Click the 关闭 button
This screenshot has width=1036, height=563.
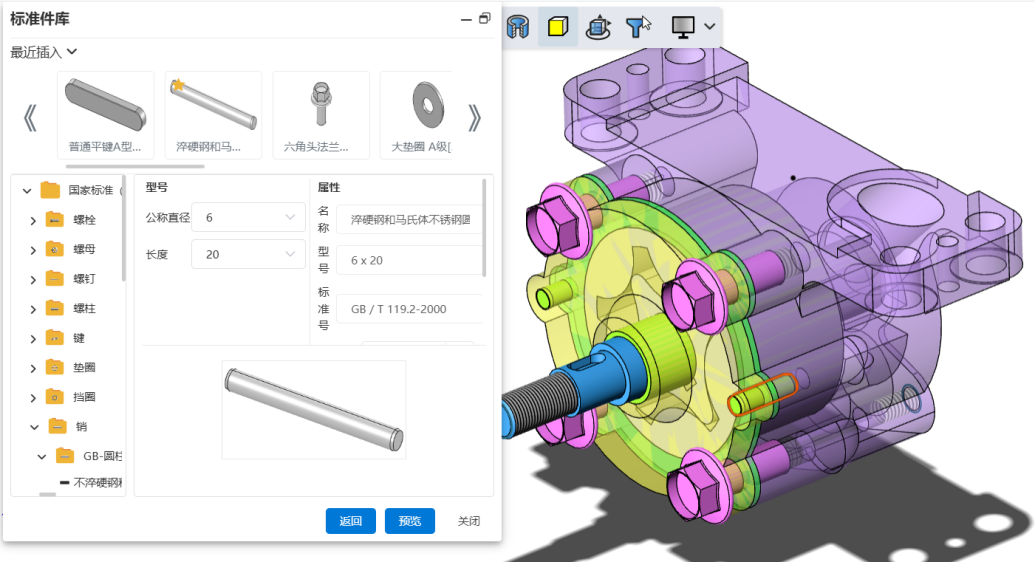click(469, 521)
